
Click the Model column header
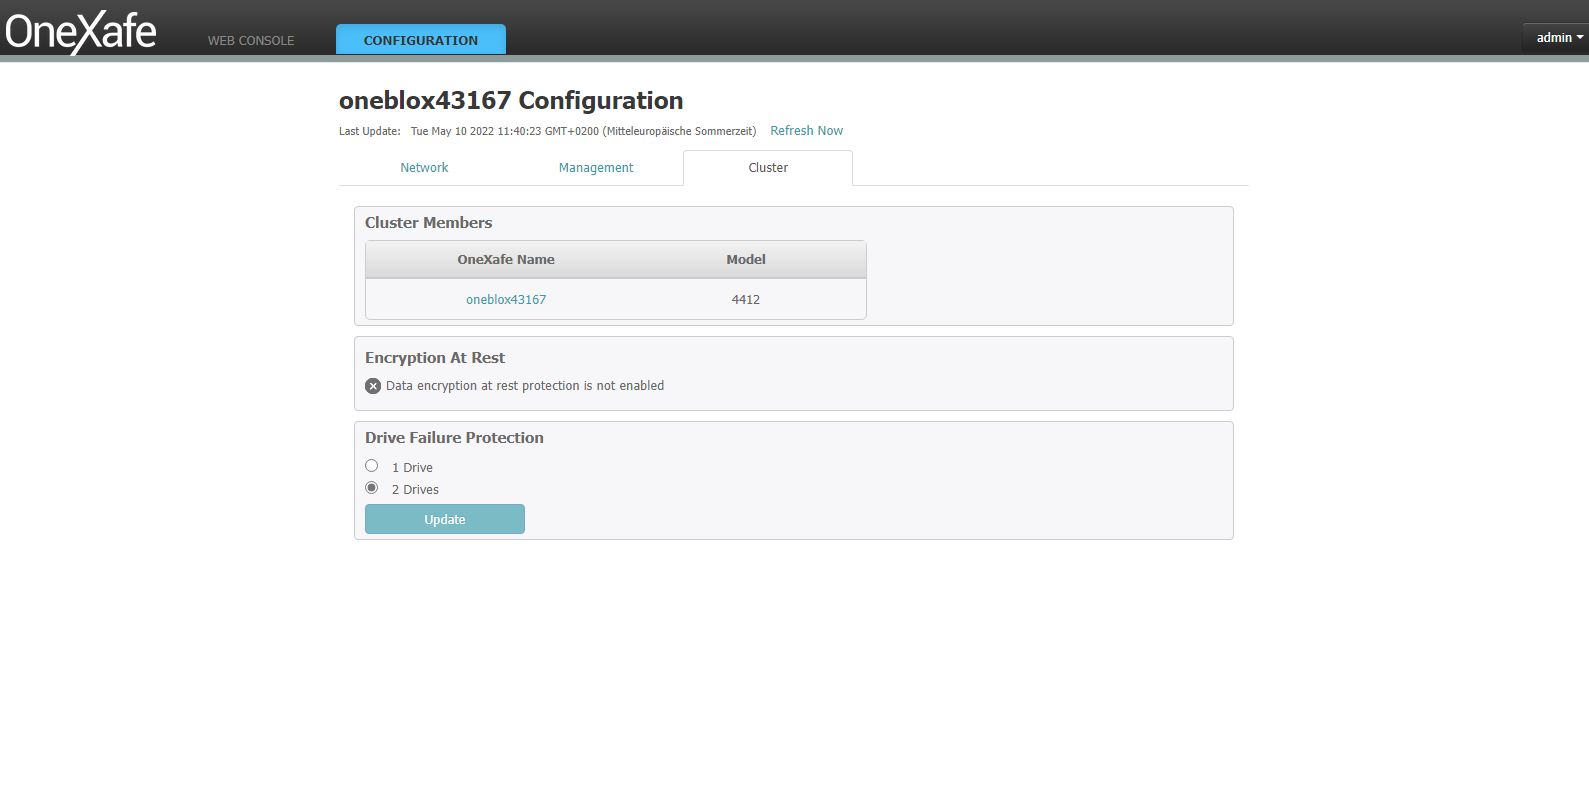pos(746,260)
